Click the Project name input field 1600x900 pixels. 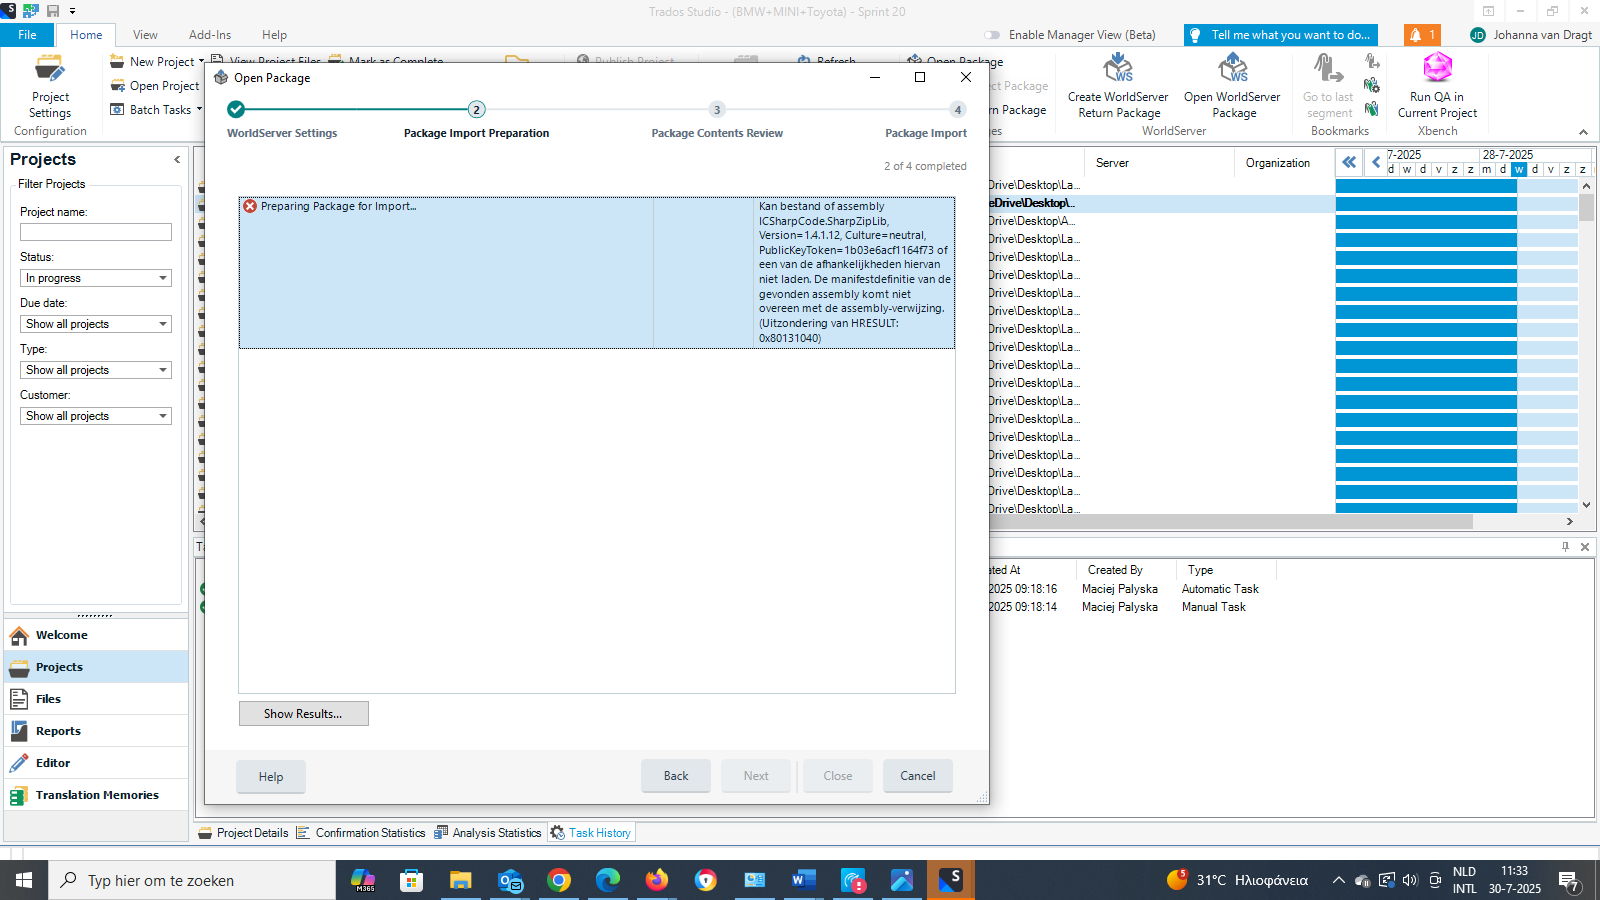[x=96, y=232]
